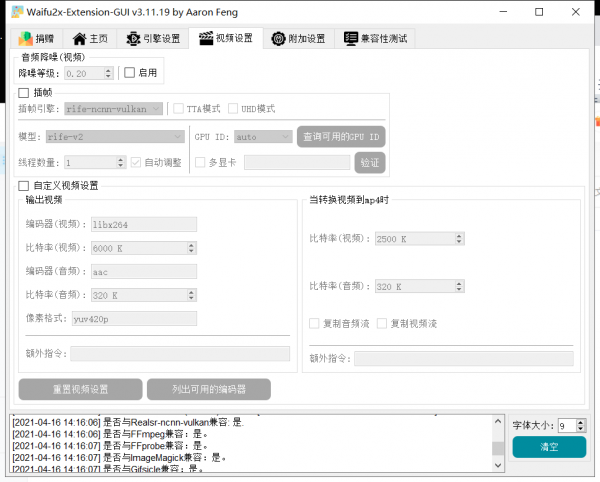
Task: Click mp4 比特率(视频) 2500 K stepper
Action: 459,239
